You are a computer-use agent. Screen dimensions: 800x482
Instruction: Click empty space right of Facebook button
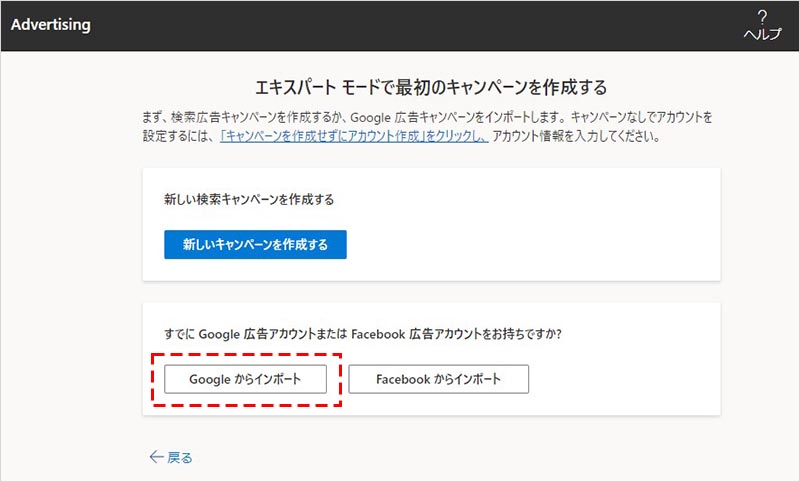[x=620, y=379]
